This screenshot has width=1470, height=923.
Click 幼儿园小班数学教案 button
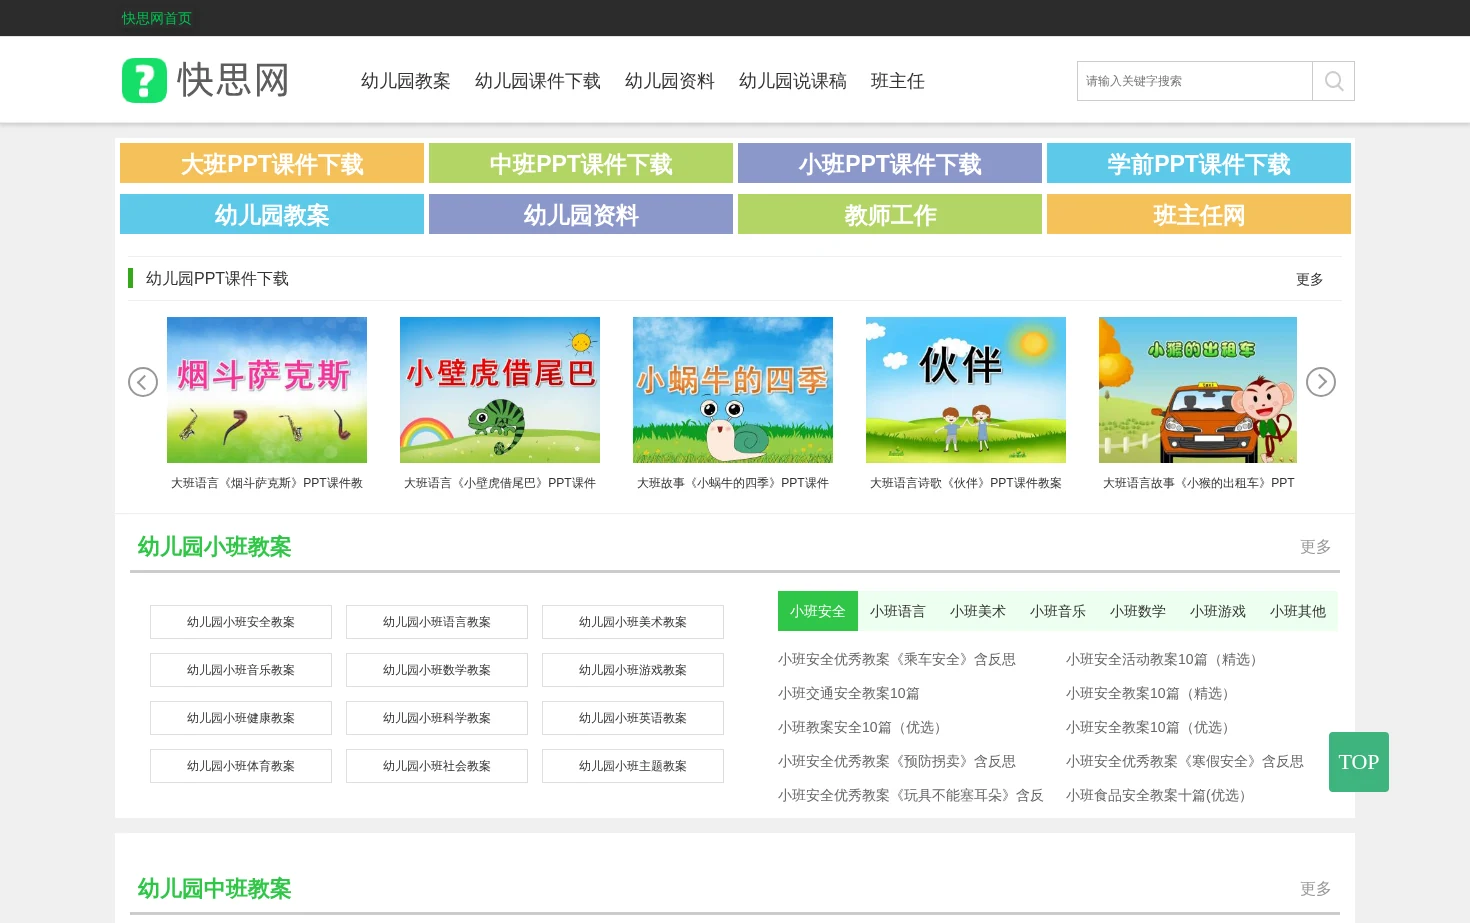click(x=437, y=670)
